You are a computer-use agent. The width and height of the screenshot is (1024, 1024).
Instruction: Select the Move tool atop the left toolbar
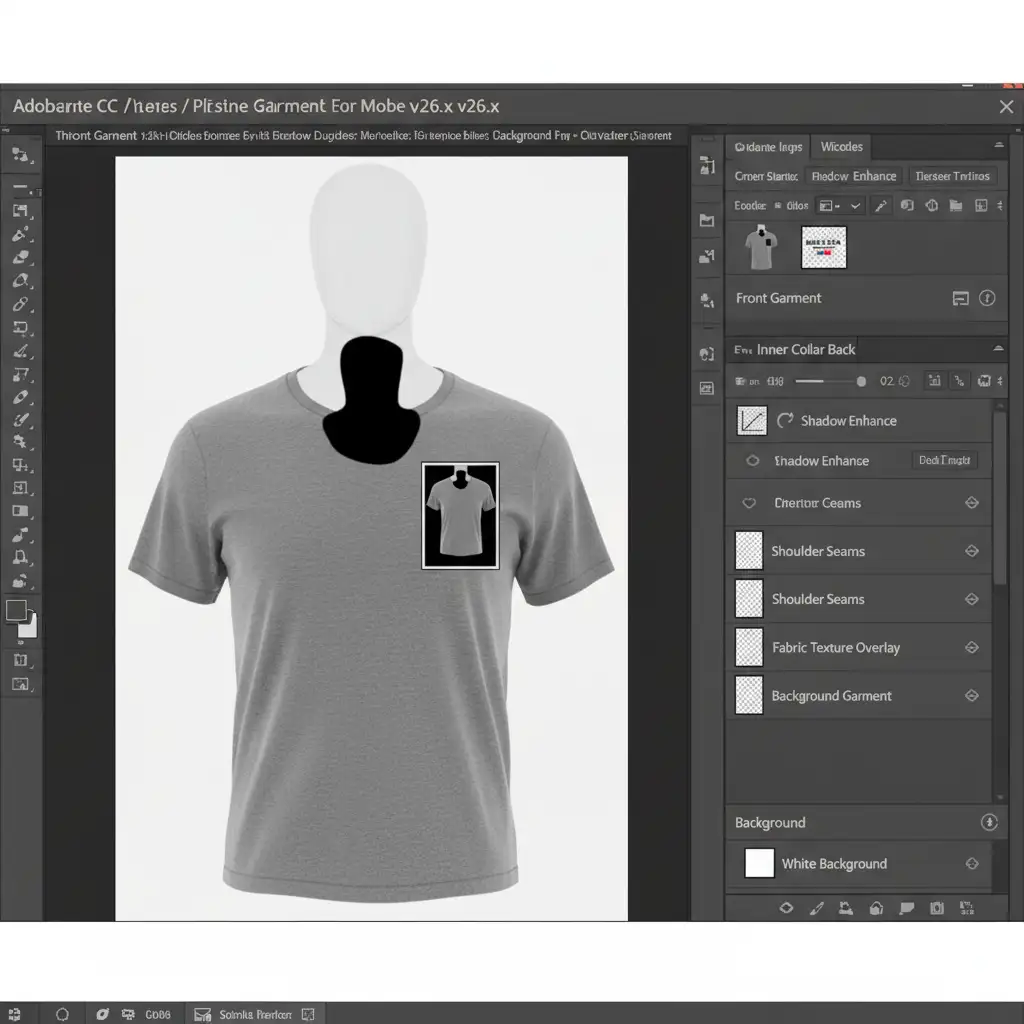coord(21,155)
